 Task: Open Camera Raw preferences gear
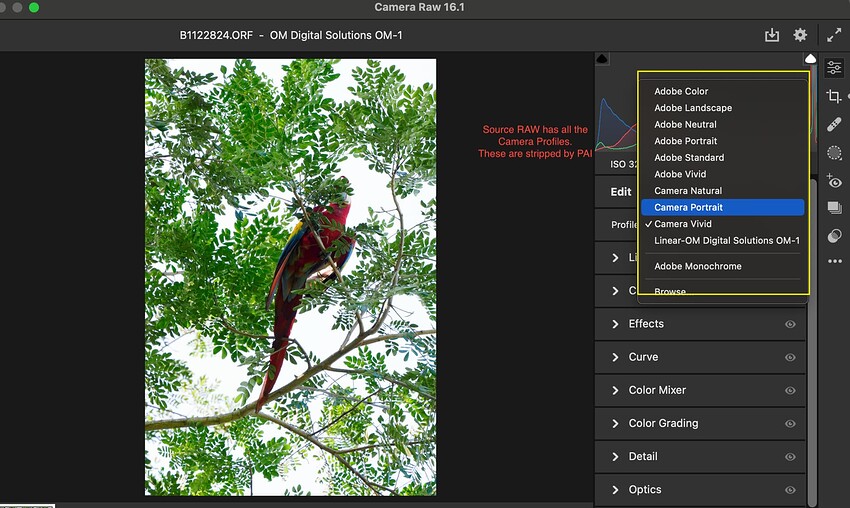coord(800,35)
